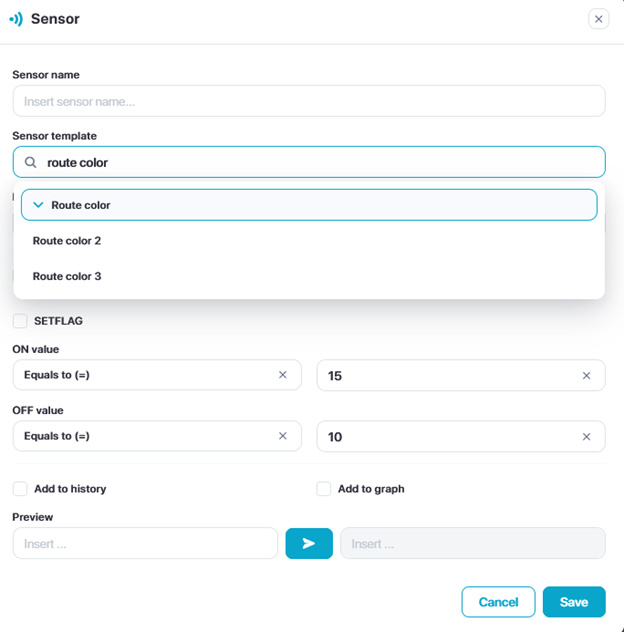624x632 pixels.
Task: Check the Add to history box
Action: pos(20,489)
